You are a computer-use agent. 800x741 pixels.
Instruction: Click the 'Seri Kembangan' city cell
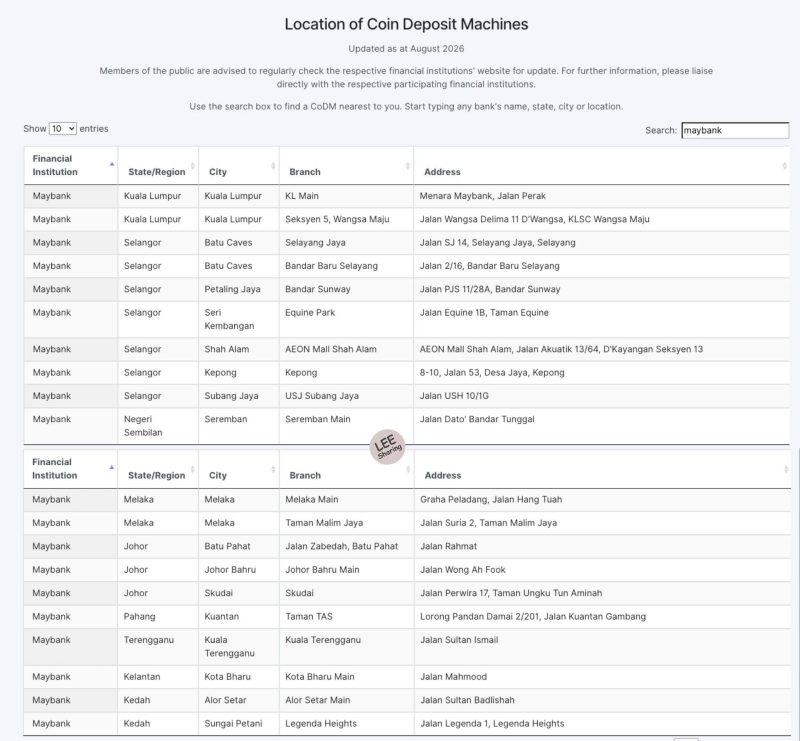(239, 319)
